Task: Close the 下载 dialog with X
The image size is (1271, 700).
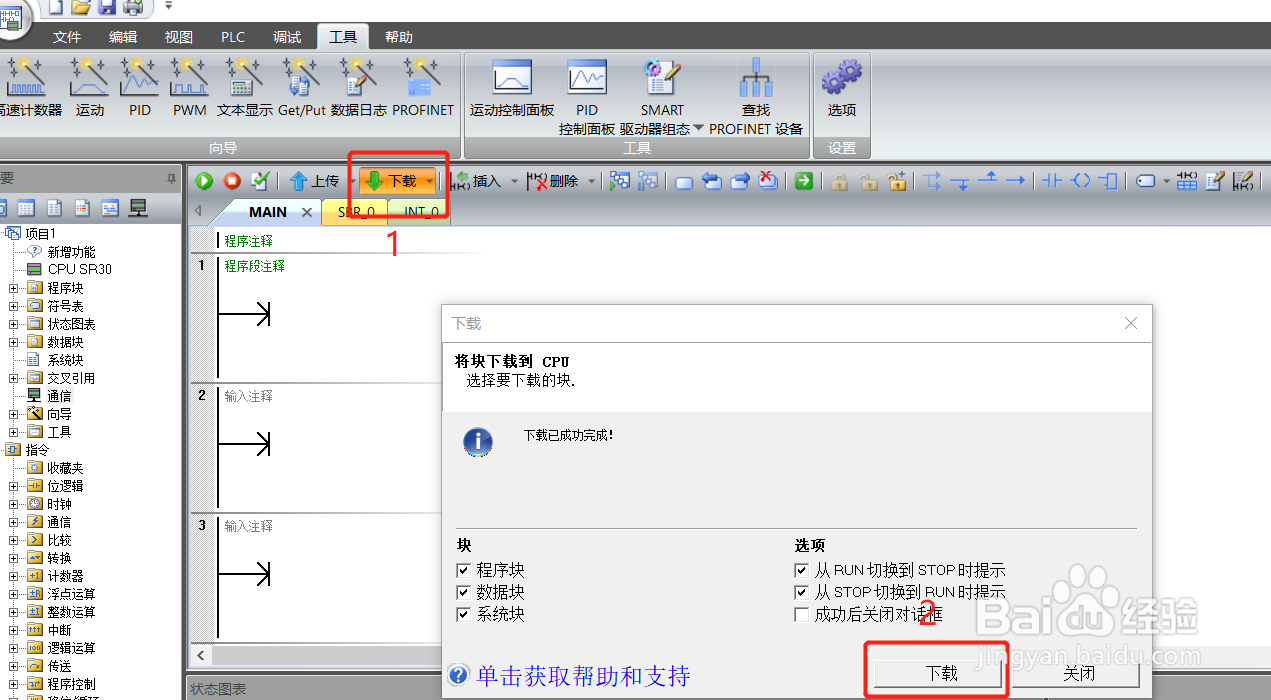Action: point(1131,323)
